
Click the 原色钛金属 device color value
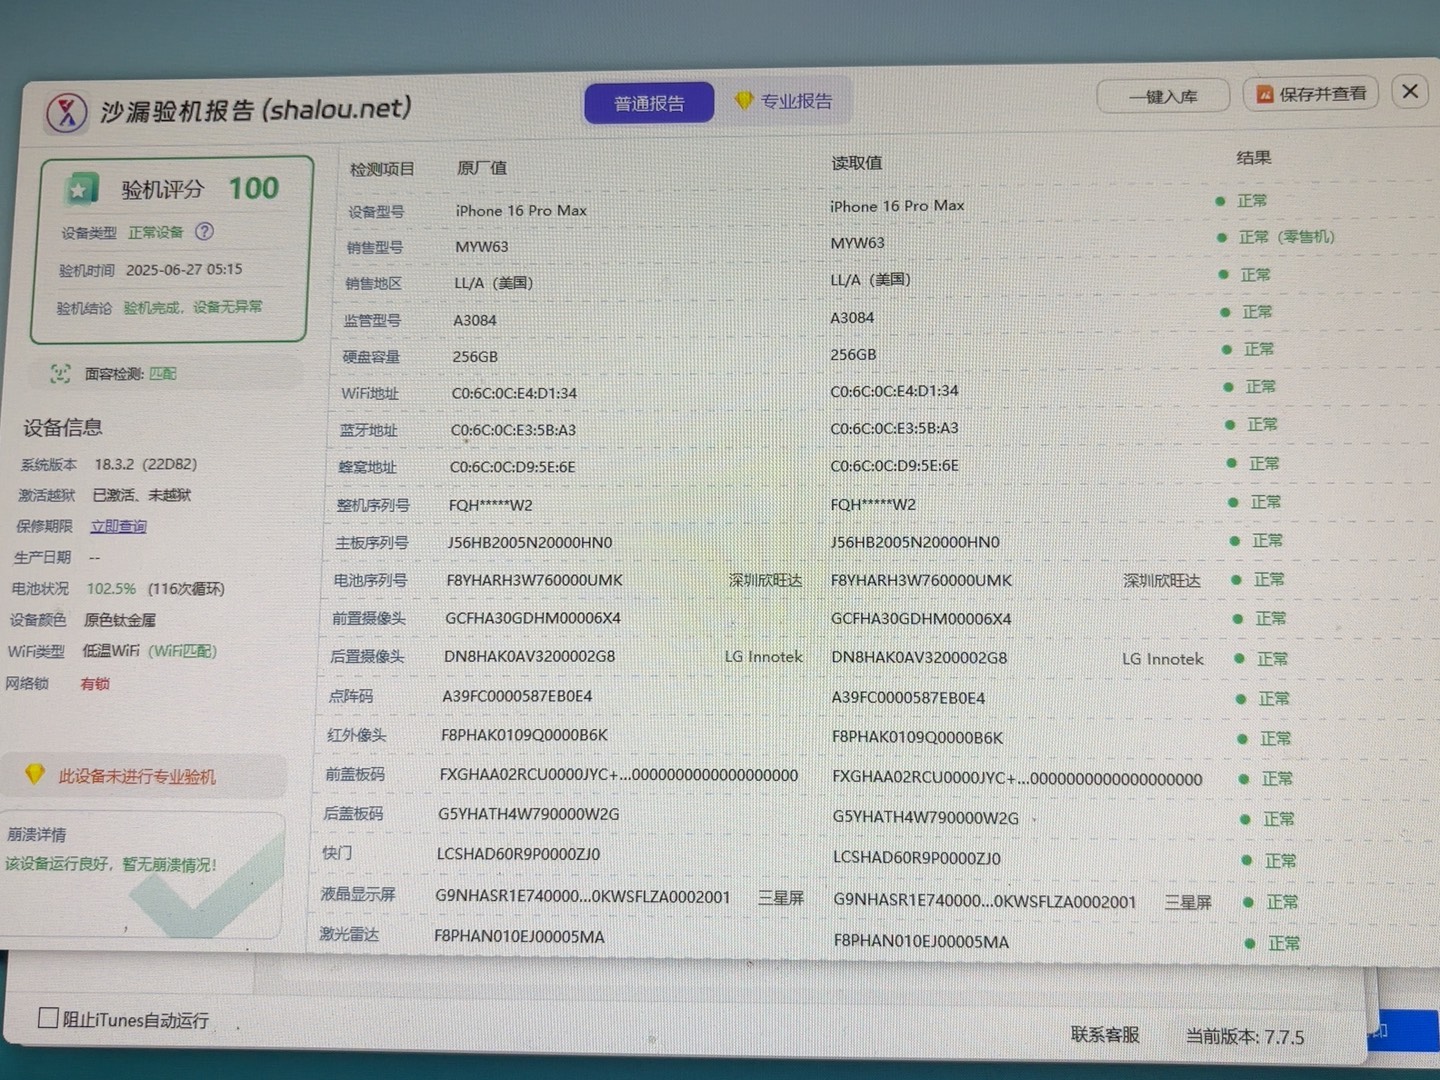(x=119, y=620)
